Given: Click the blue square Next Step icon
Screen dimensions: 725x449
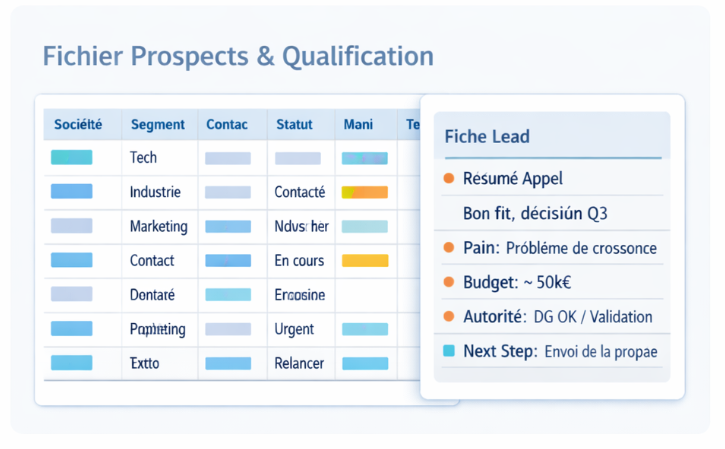Looking at the screenshot, I should 448,351.
